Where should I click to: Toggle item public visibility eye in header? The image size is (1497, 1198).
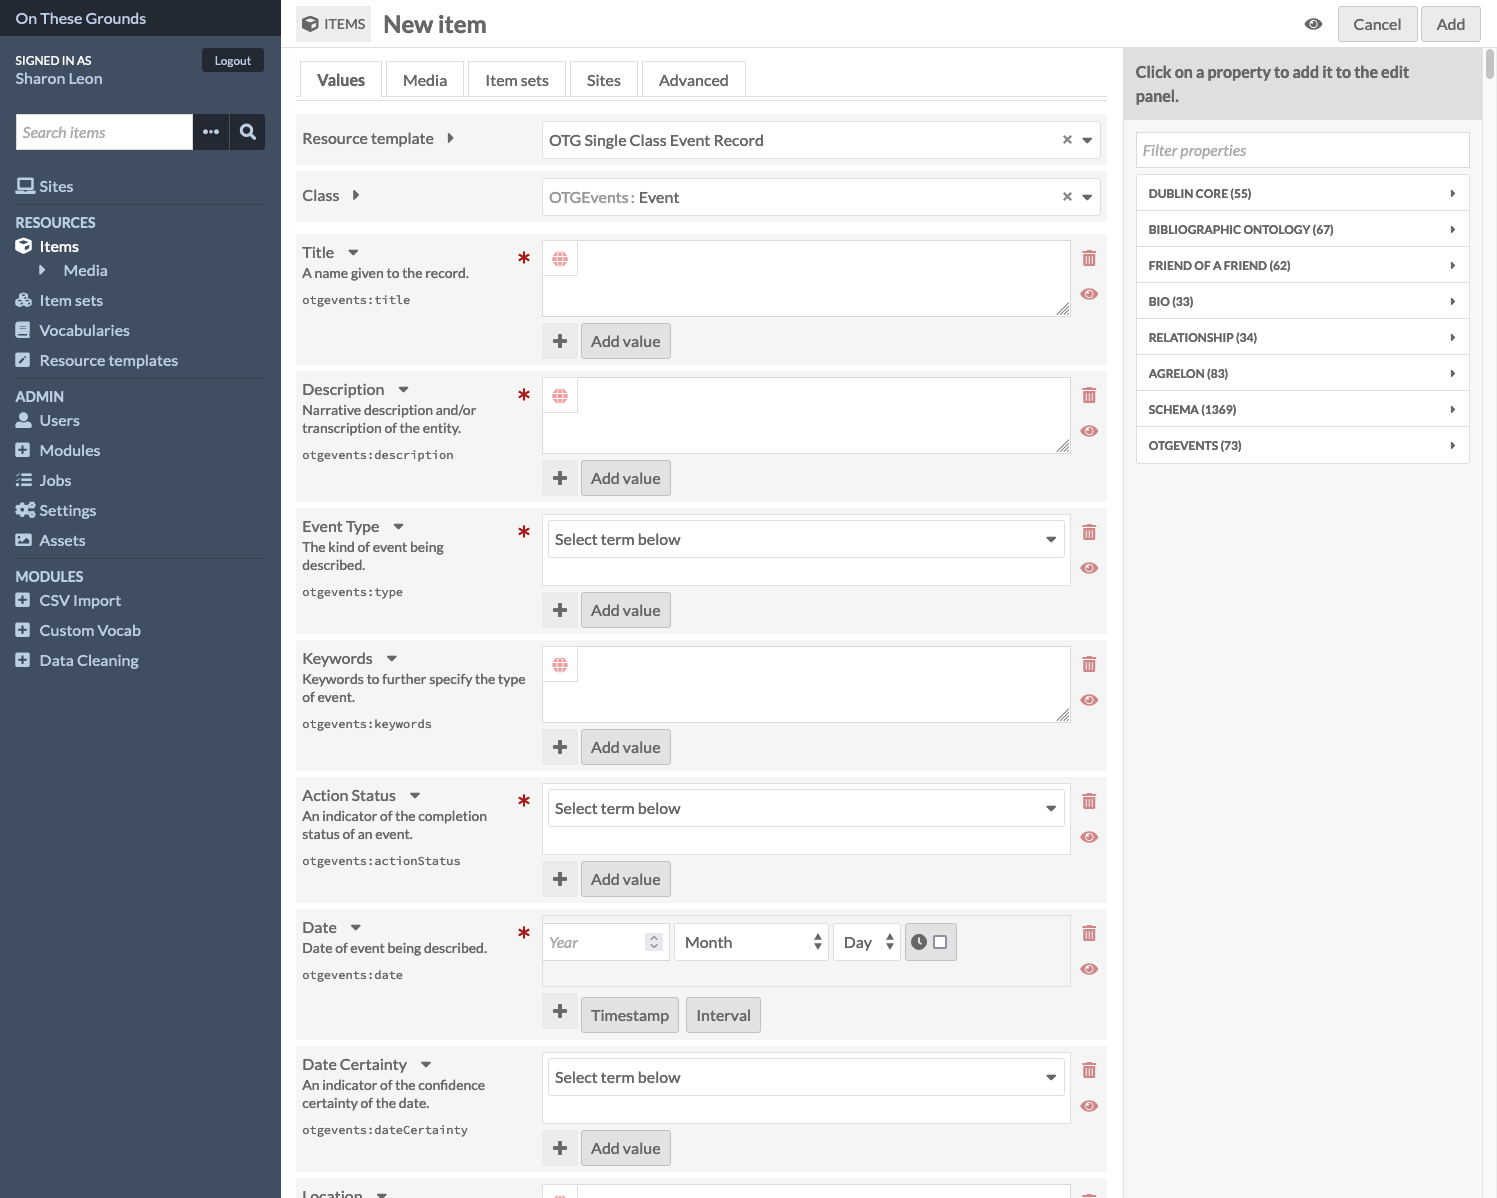pos(1313,24)
